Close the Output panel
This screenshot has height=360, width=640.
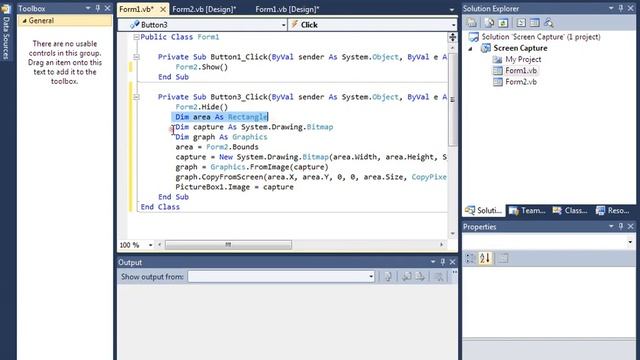click(452, 262)
